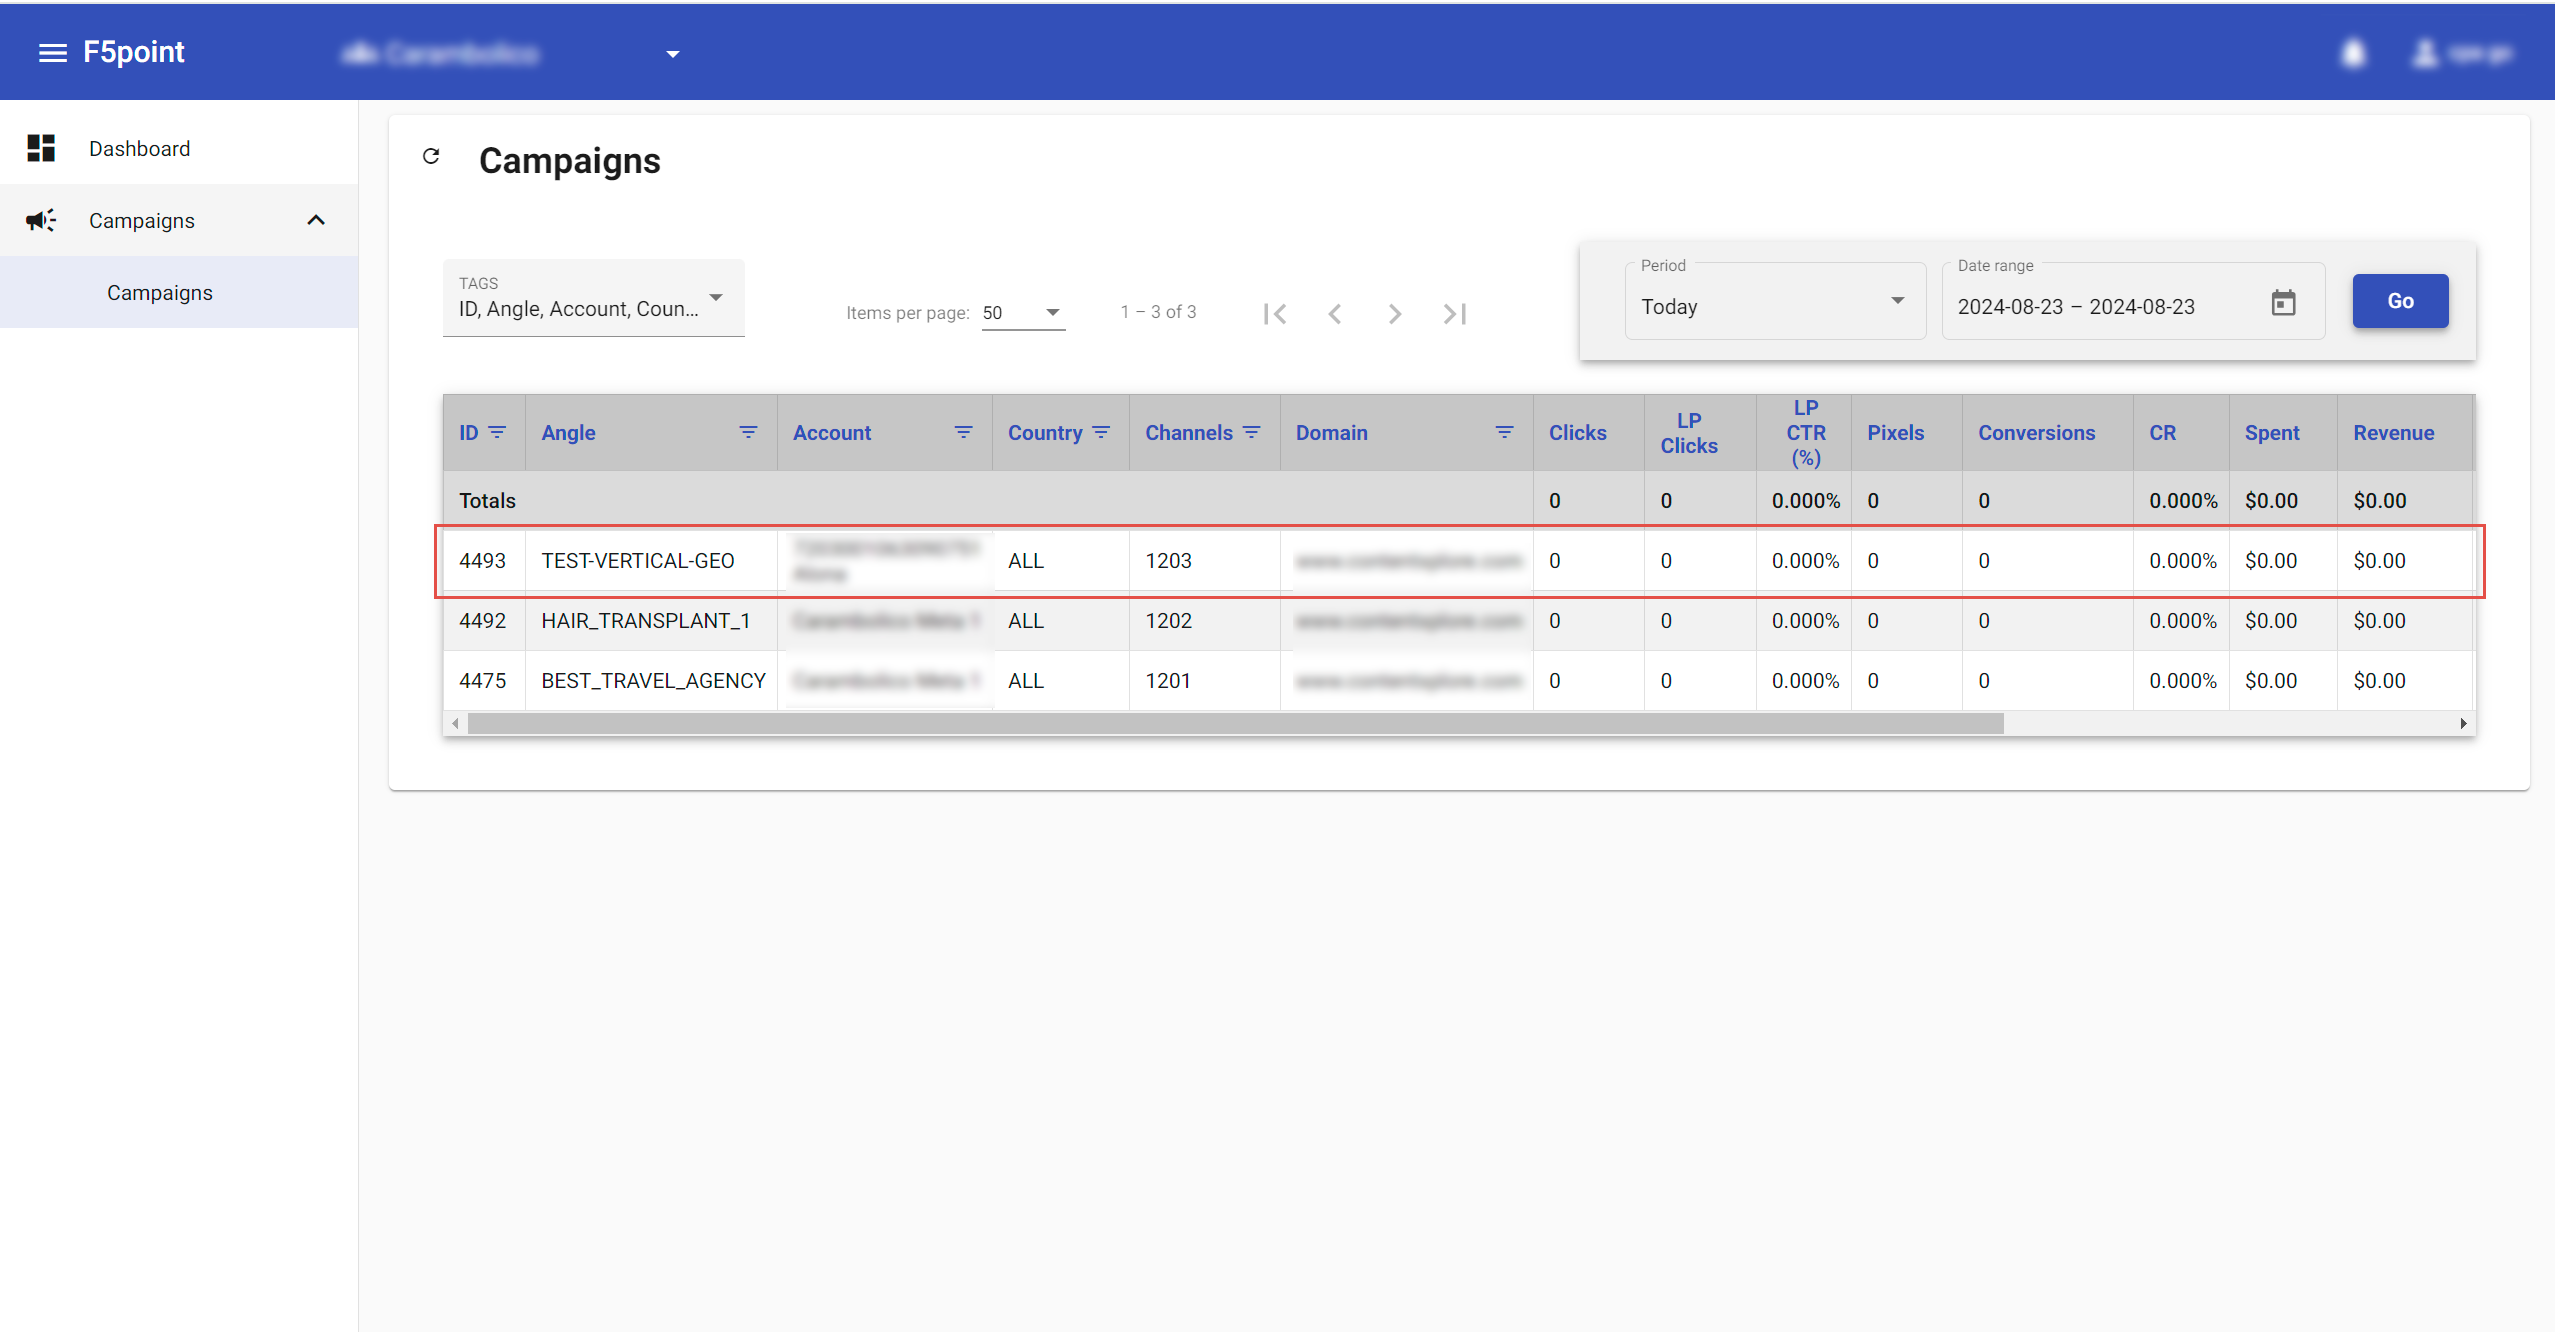The image size is (2555, 1332).
Task: Open the calendar date picker icon
Action: (x=2283, y=303)
